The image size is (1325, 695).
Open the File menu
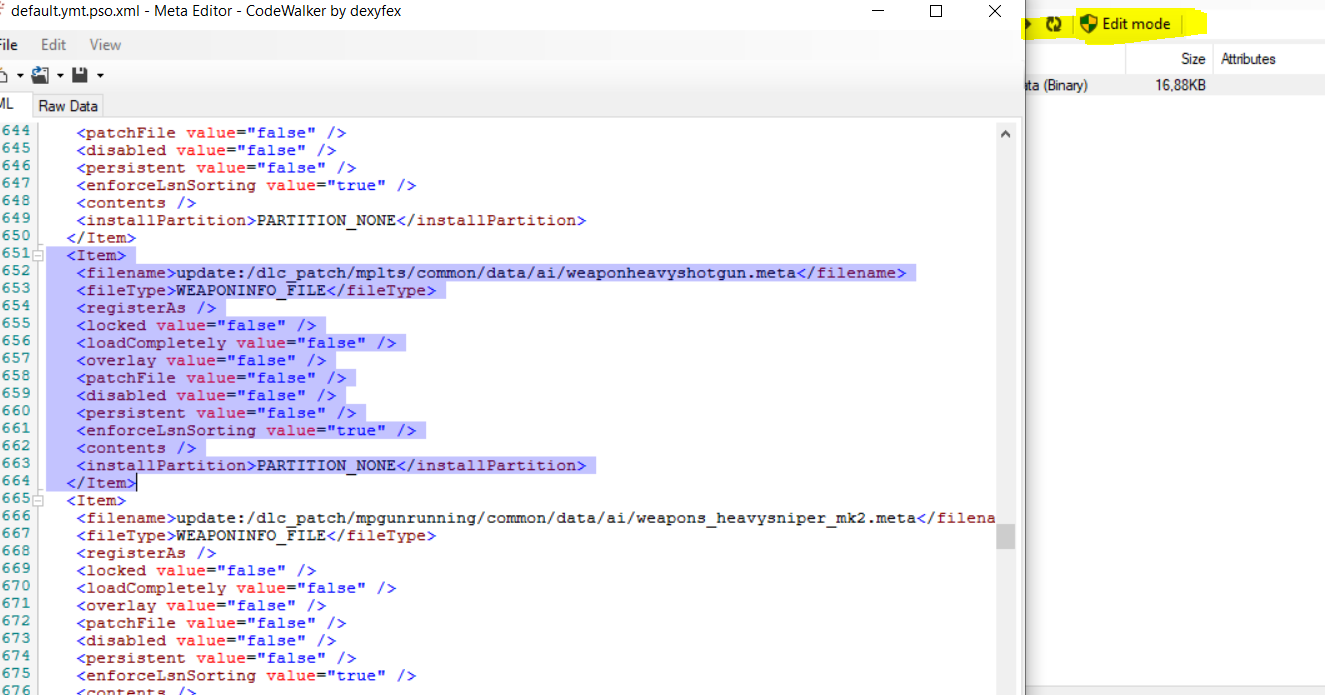9,45
